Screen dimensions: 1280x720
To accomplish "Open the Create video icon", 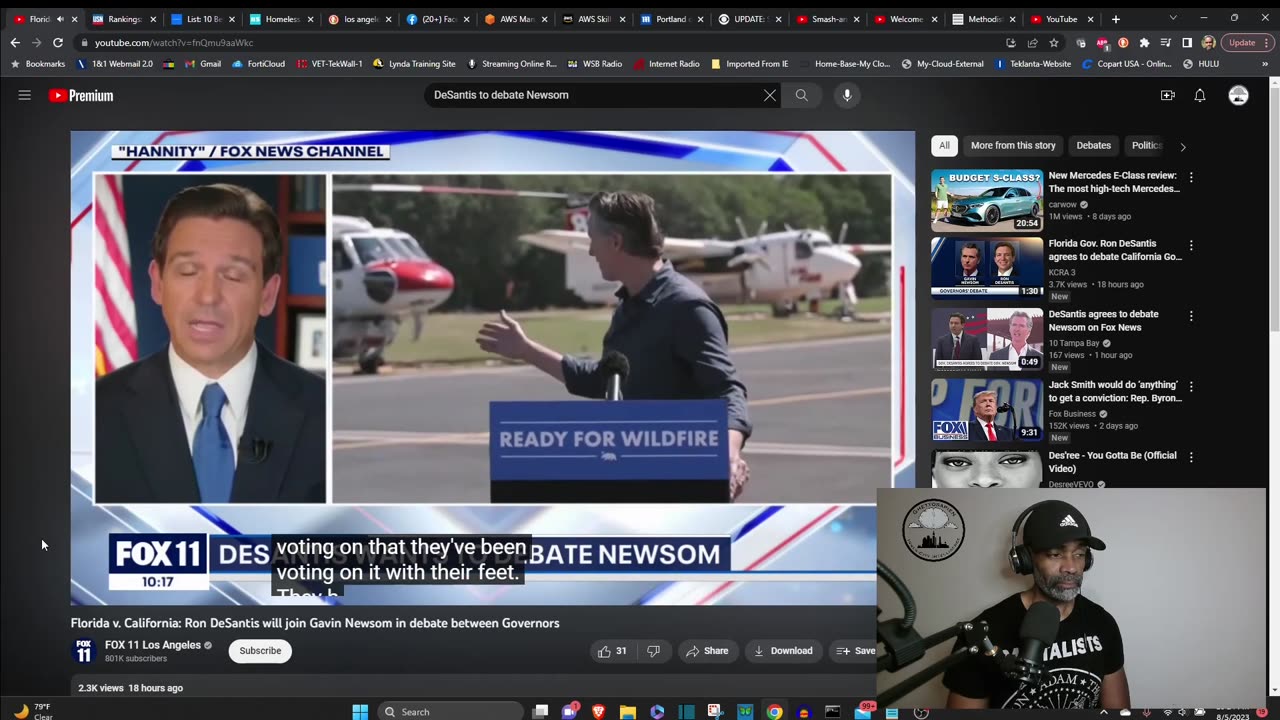I will point(1167,95).
